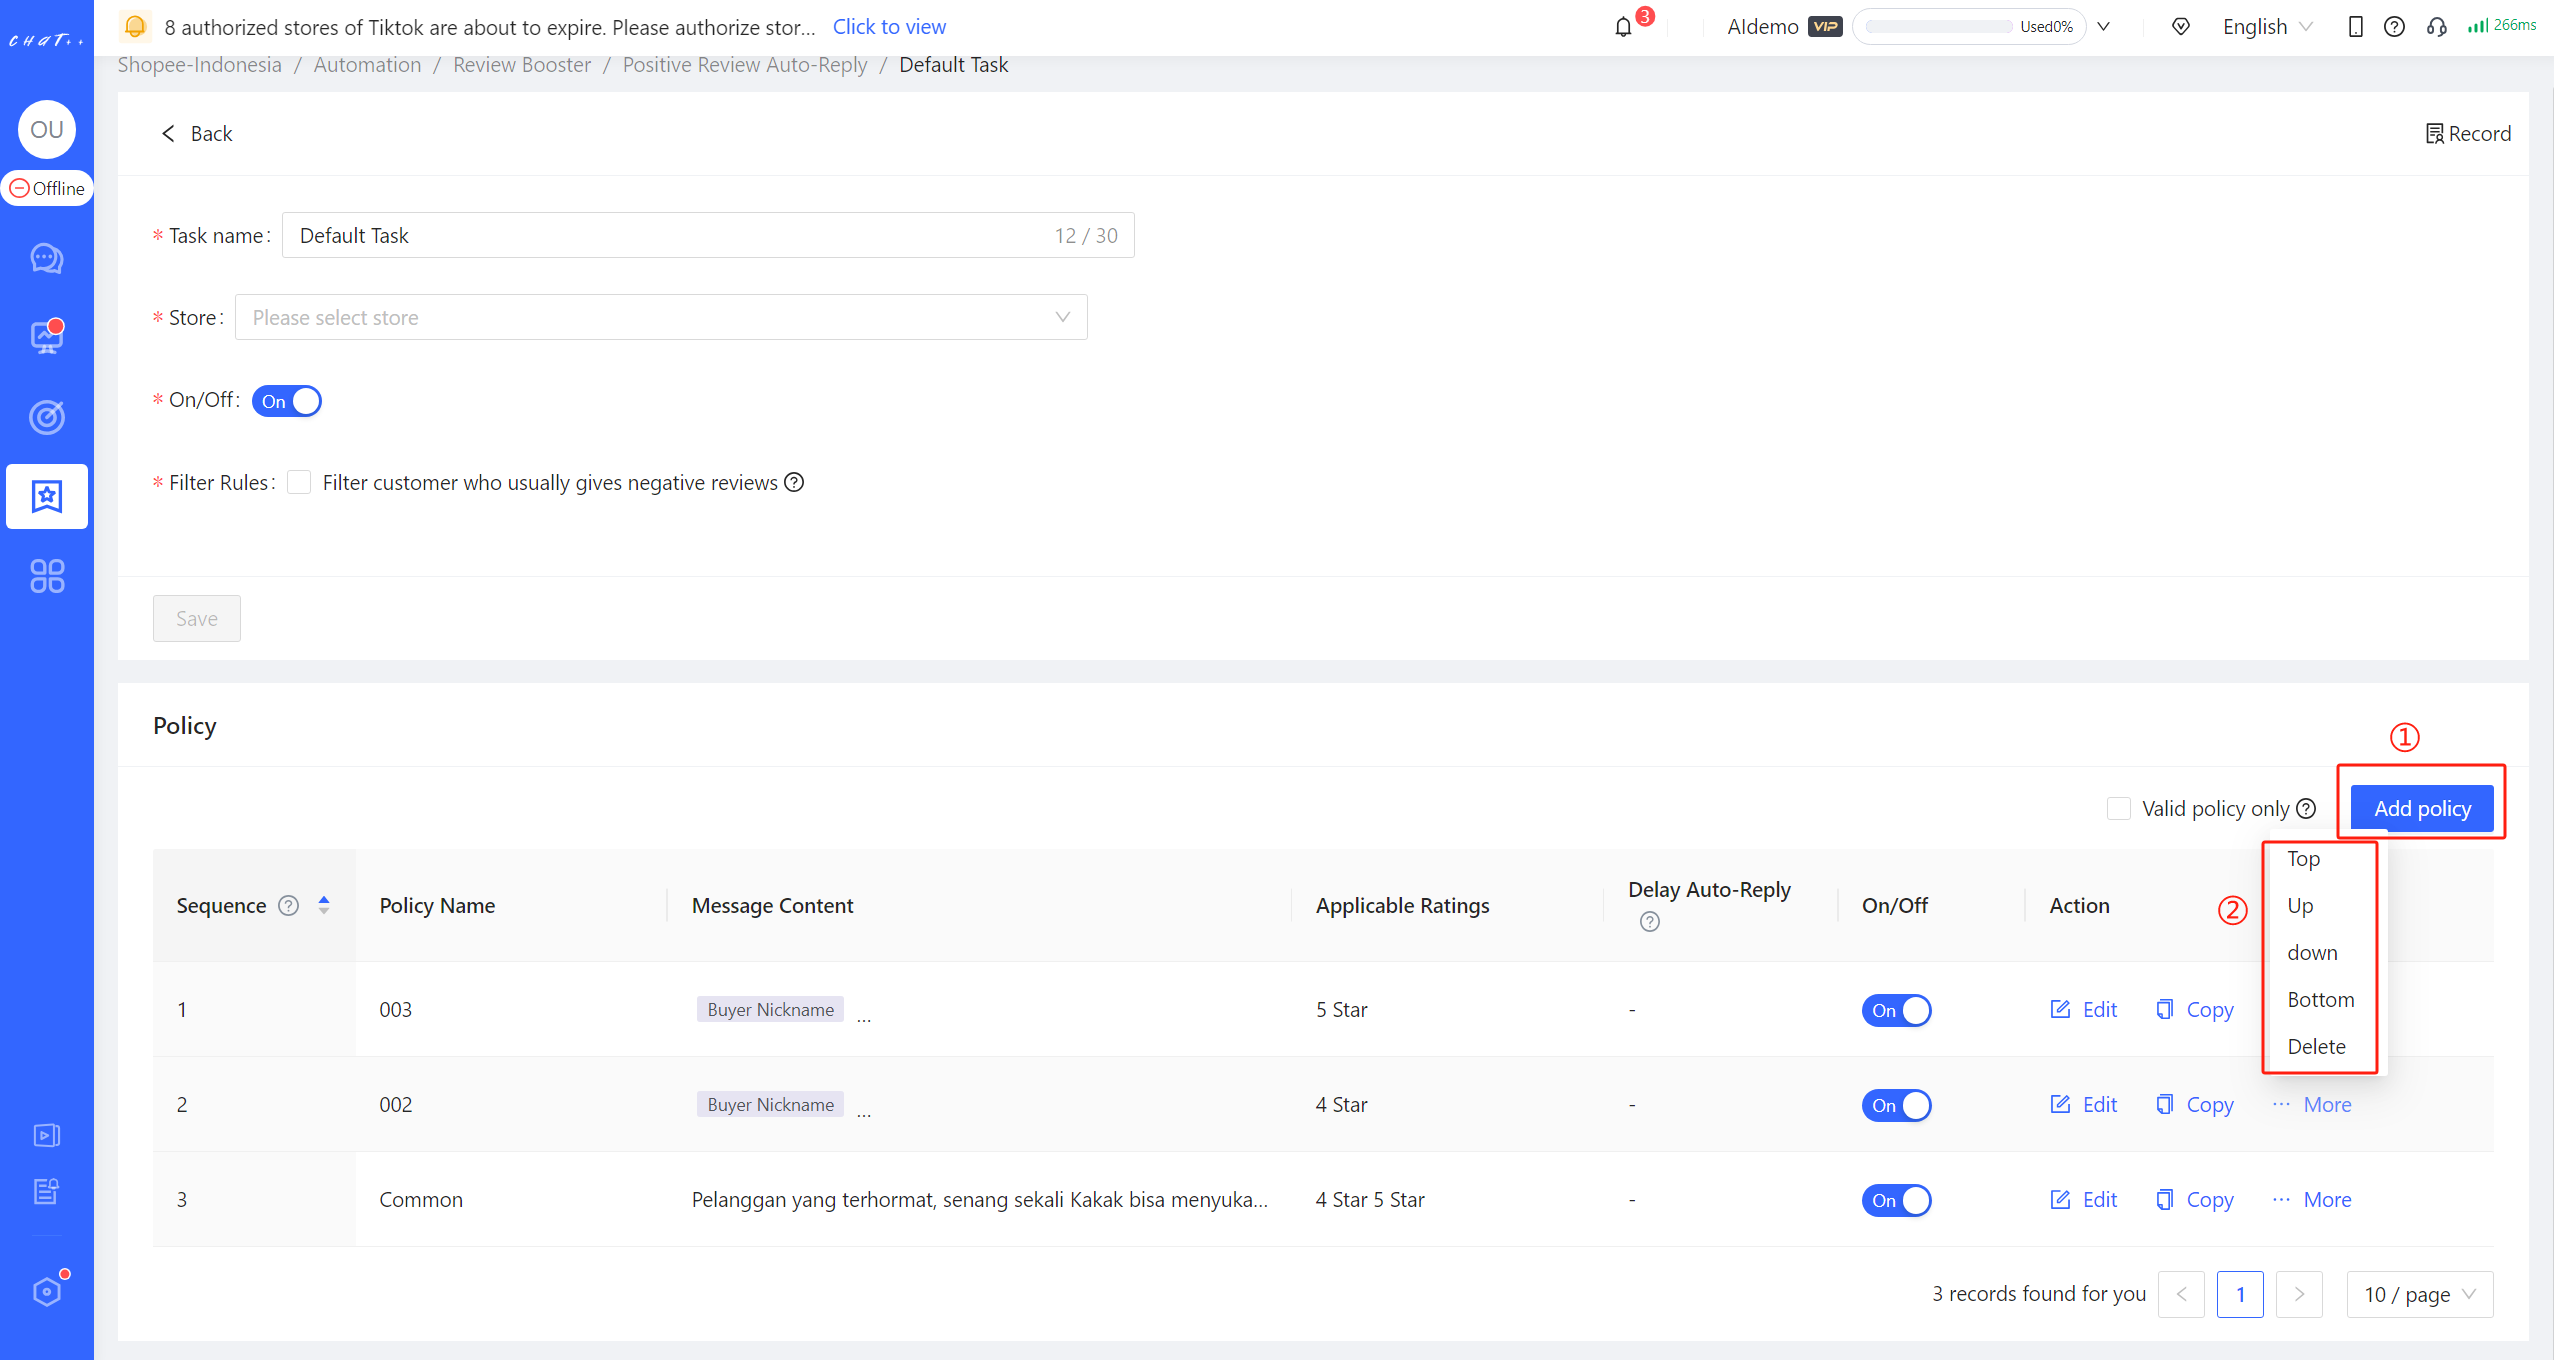Image resolution: width=2554 pixels, height=1360 pixels.
Task: Edit the Common policy
Action: pyautogui.click(x=2084, y=1199)
